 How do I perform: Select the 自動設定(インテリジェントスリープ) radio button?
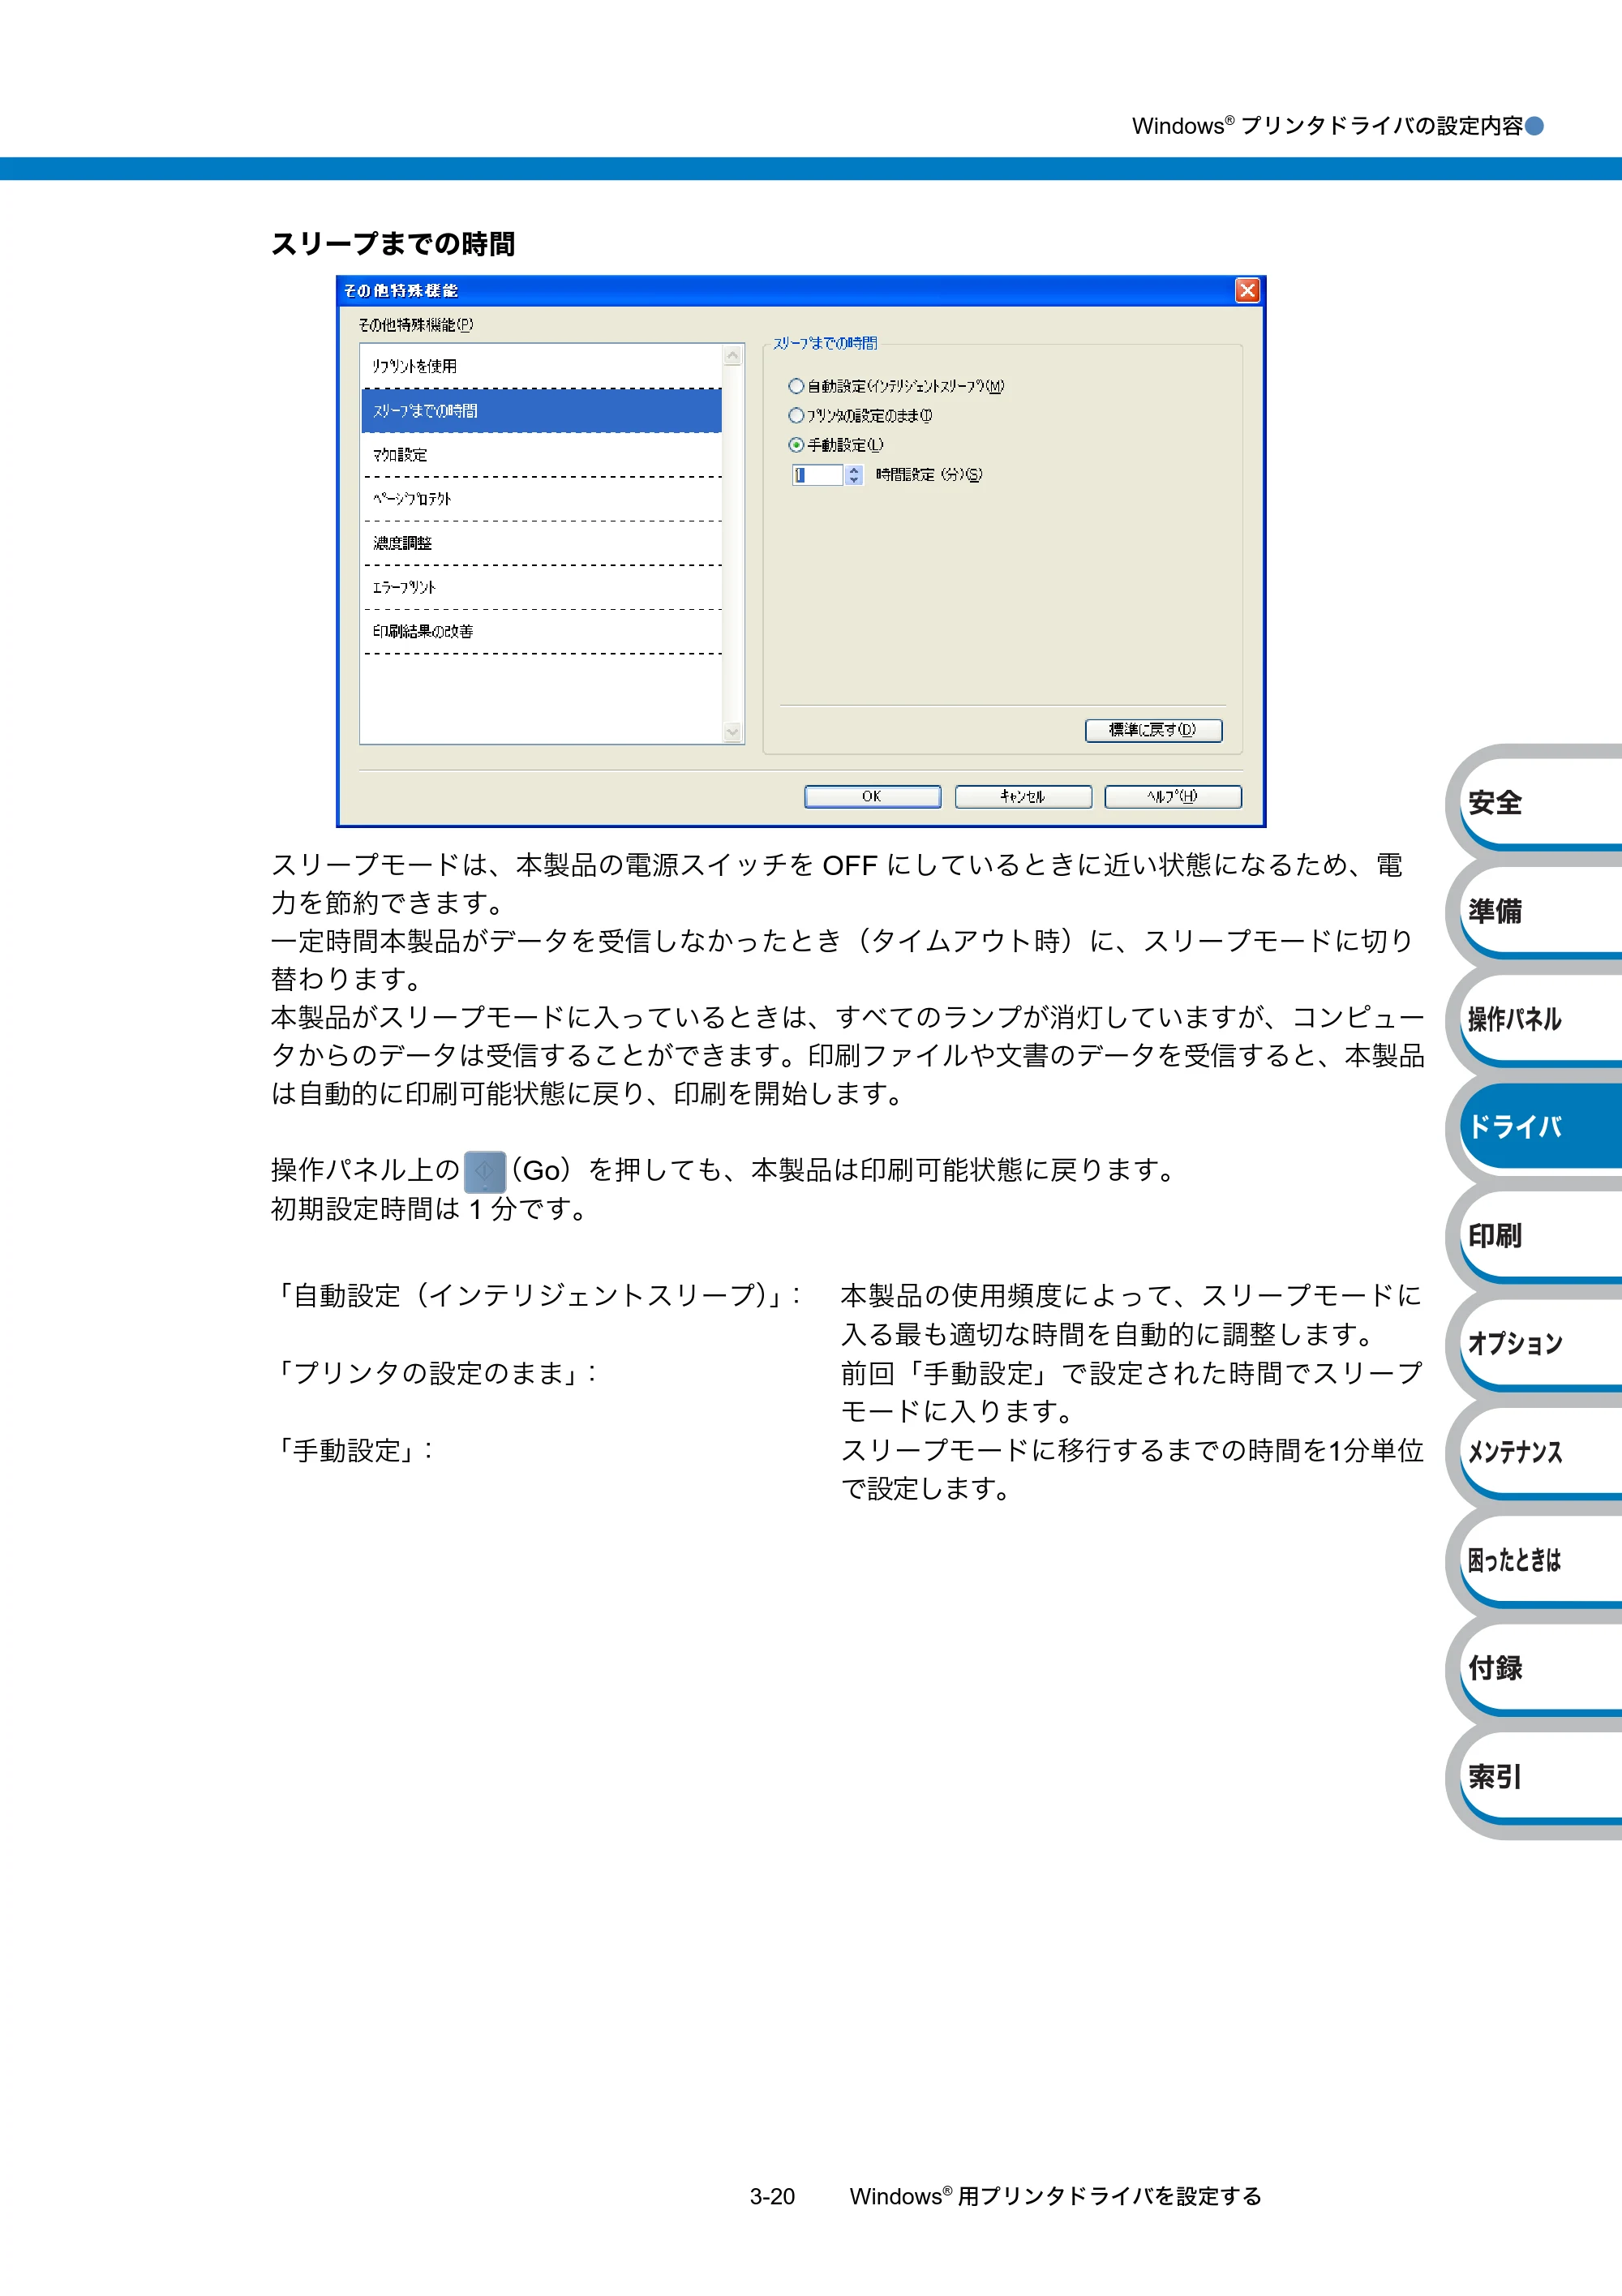pyautogui.click(x=796, y=386)
